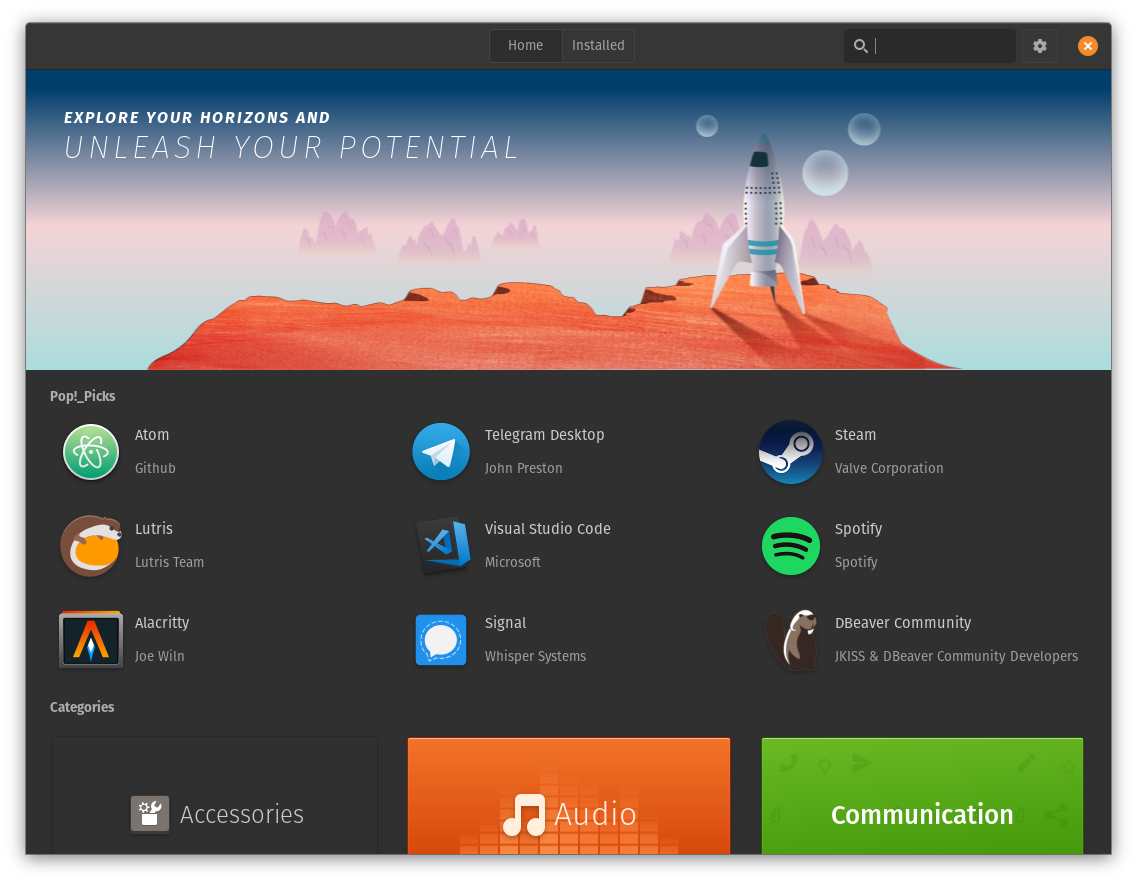Screen dimensions: 1137x883
Task: Open the DBeaver beaver icon
Action: [x=792, y=639]
